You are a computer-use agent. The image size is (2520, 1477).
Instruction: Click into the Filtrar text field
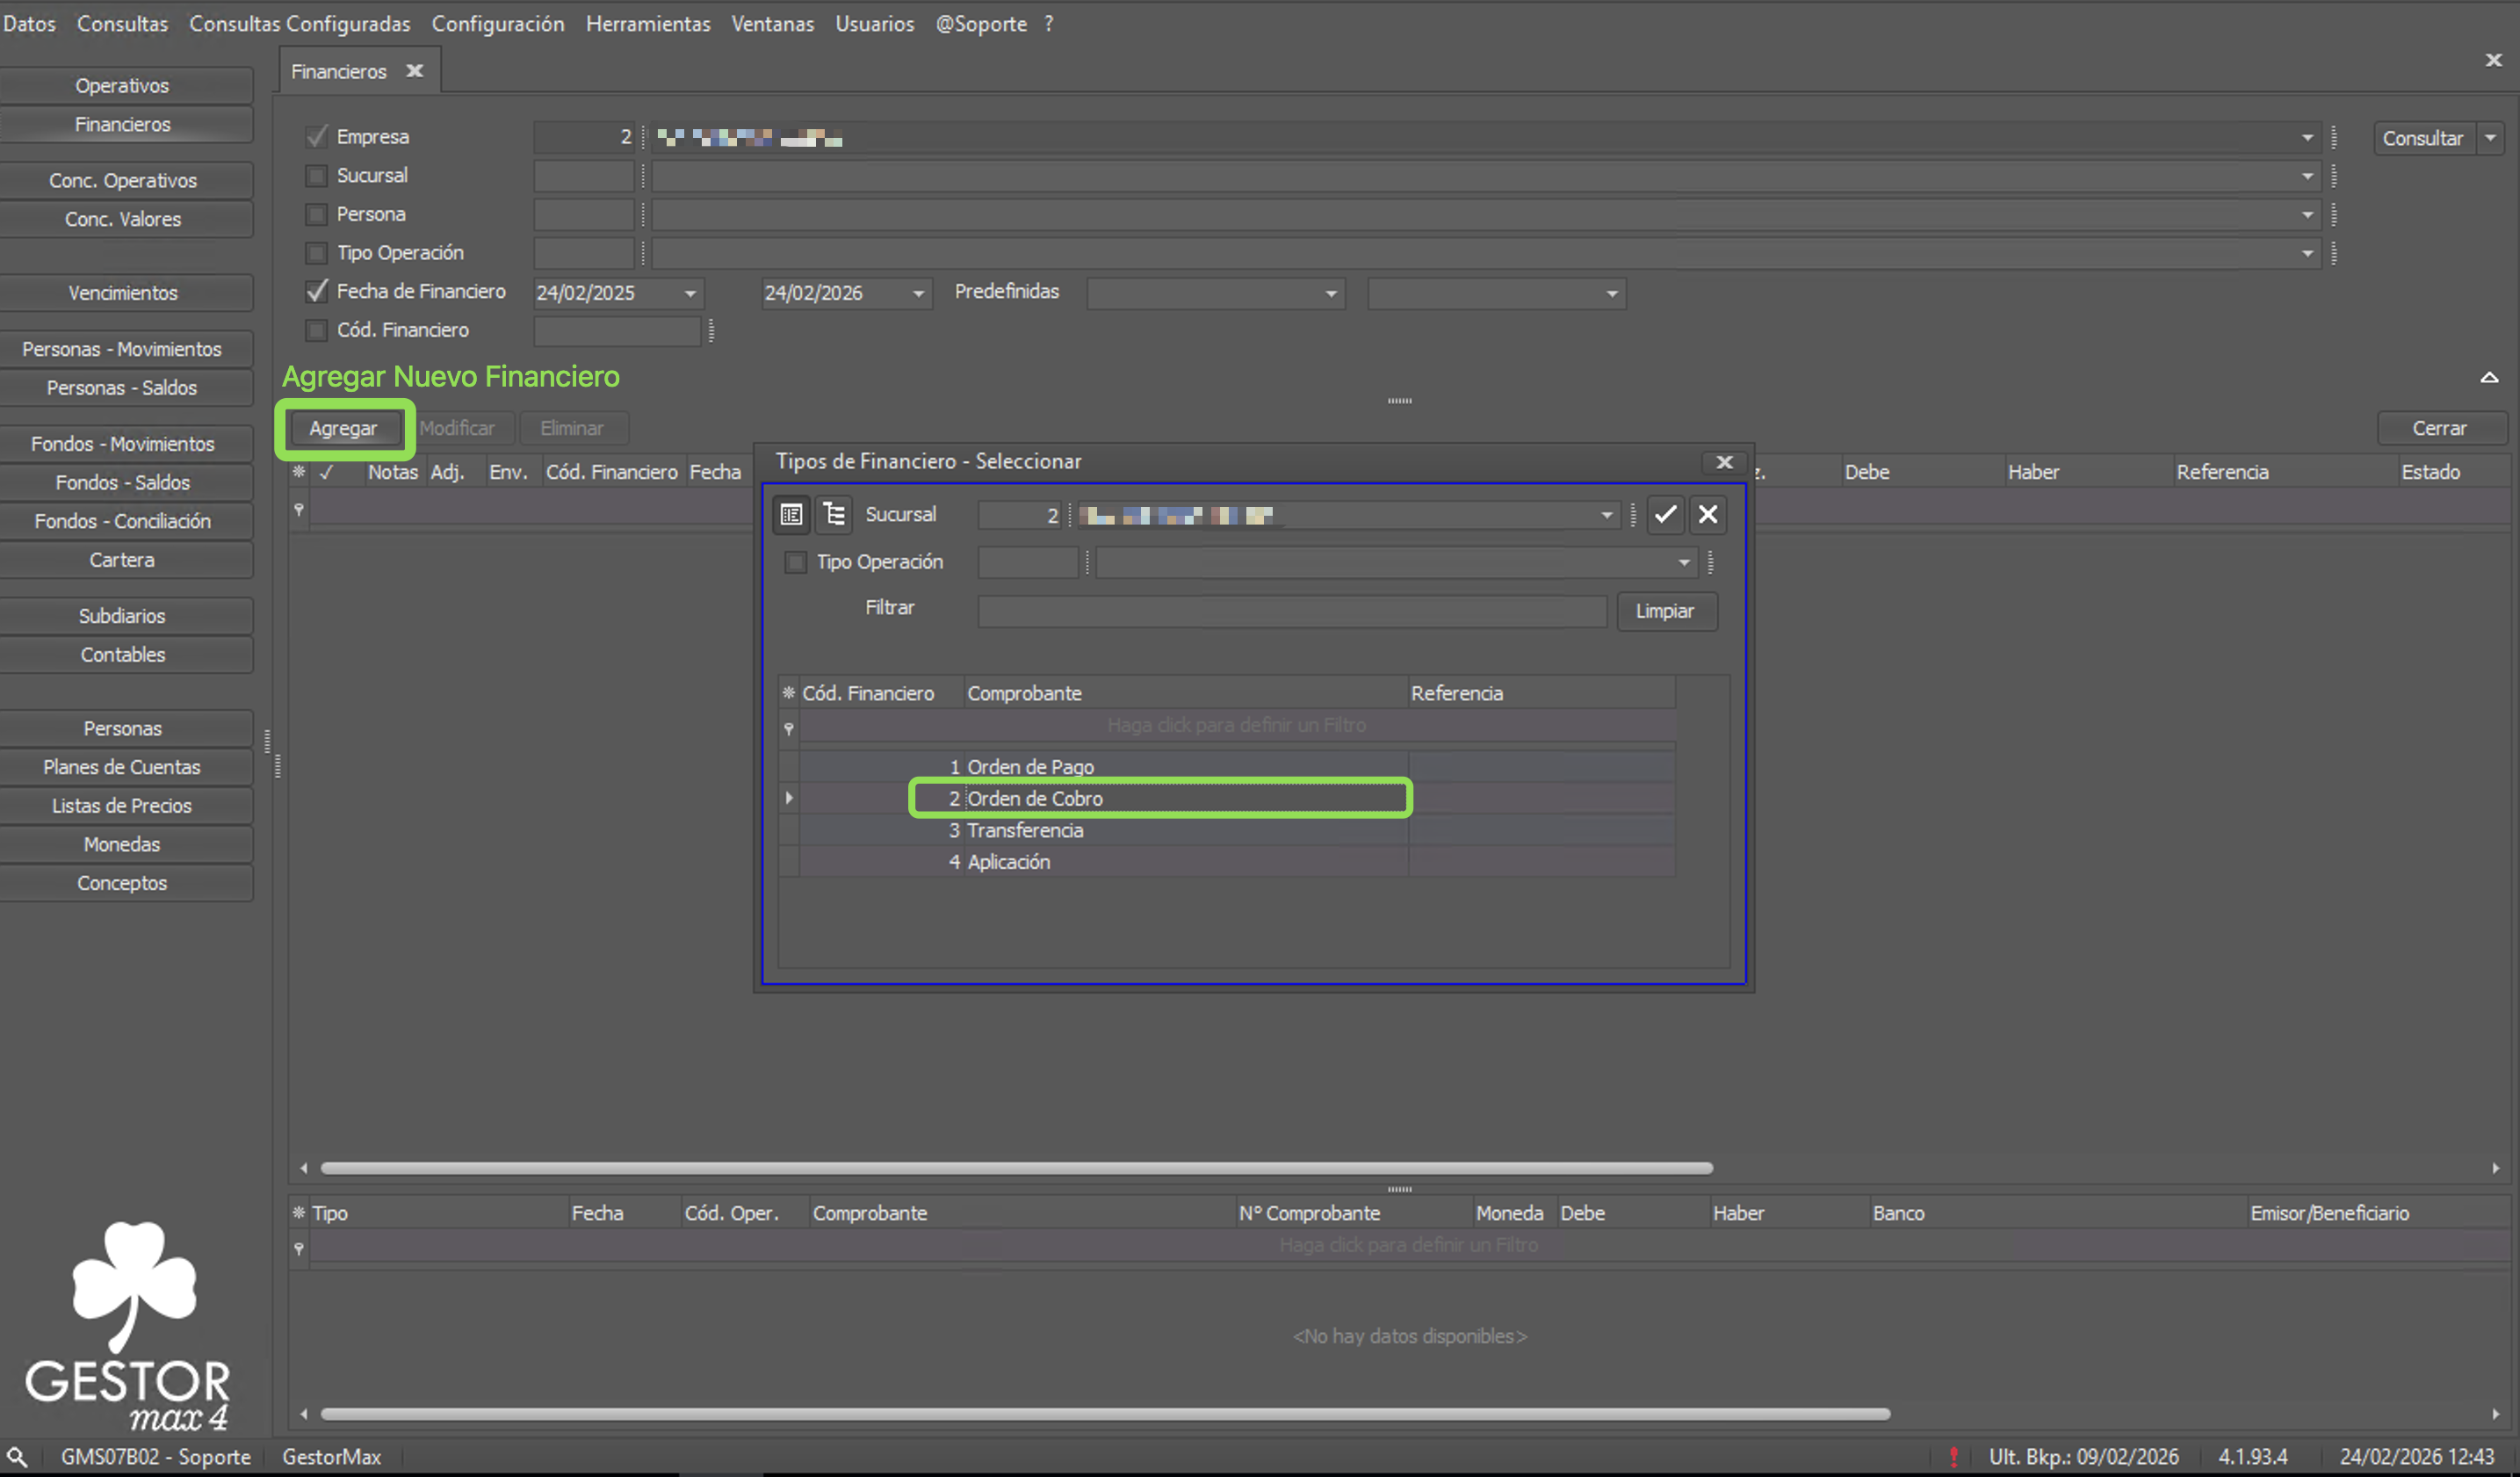click(x=1291, y=611)
